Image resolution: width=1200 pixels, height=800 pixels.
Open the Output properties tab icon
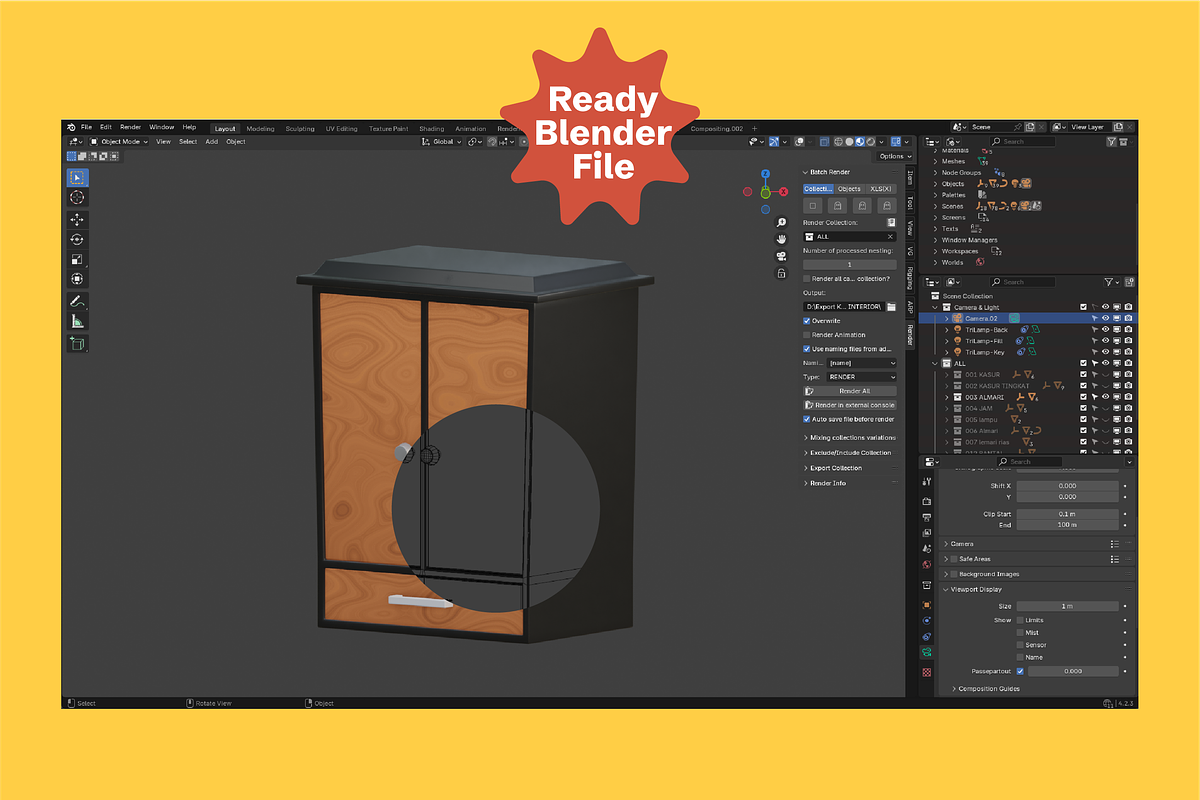point(927,517)
